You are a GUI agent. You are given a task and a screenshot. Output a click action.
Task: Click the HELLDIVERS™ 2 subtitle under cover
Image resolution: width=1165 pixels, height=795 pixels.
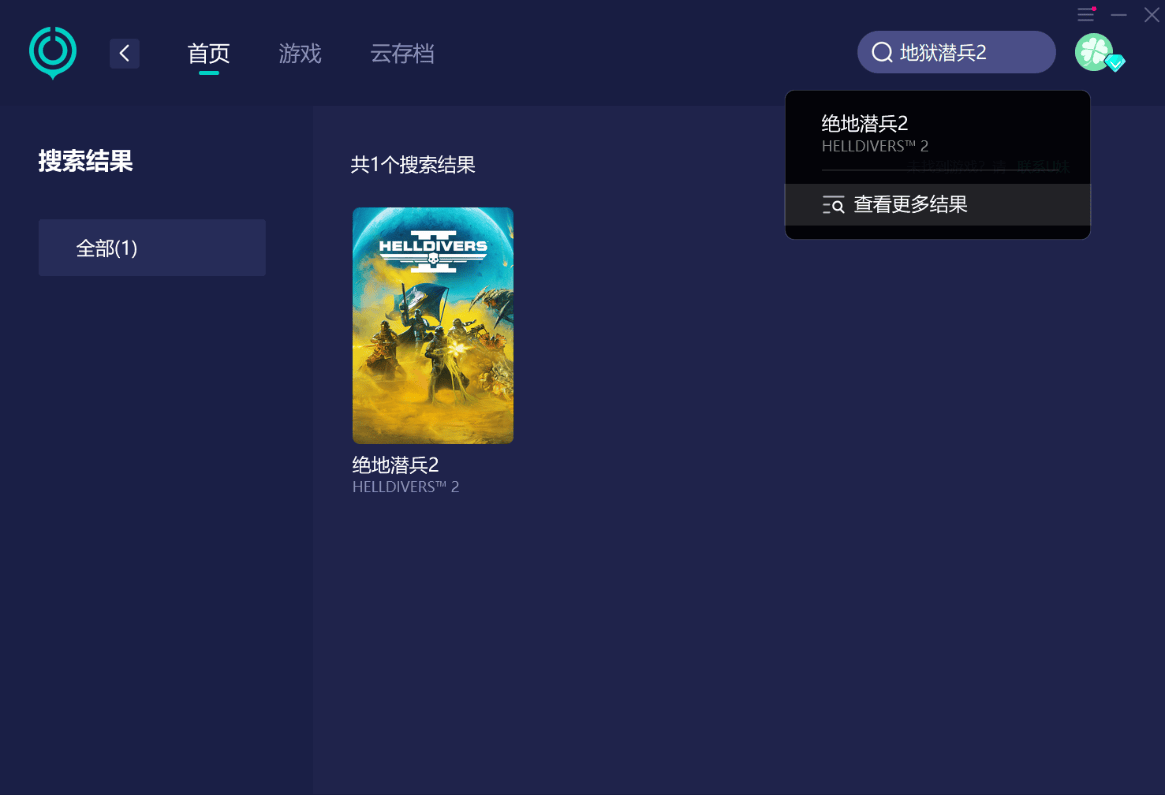[406, 487]
